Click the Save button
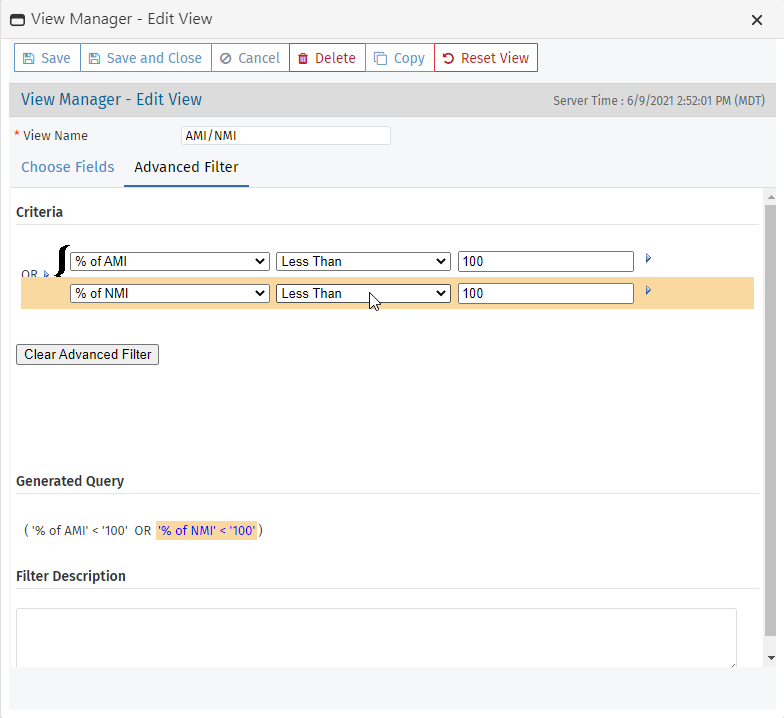 (47, 58)
